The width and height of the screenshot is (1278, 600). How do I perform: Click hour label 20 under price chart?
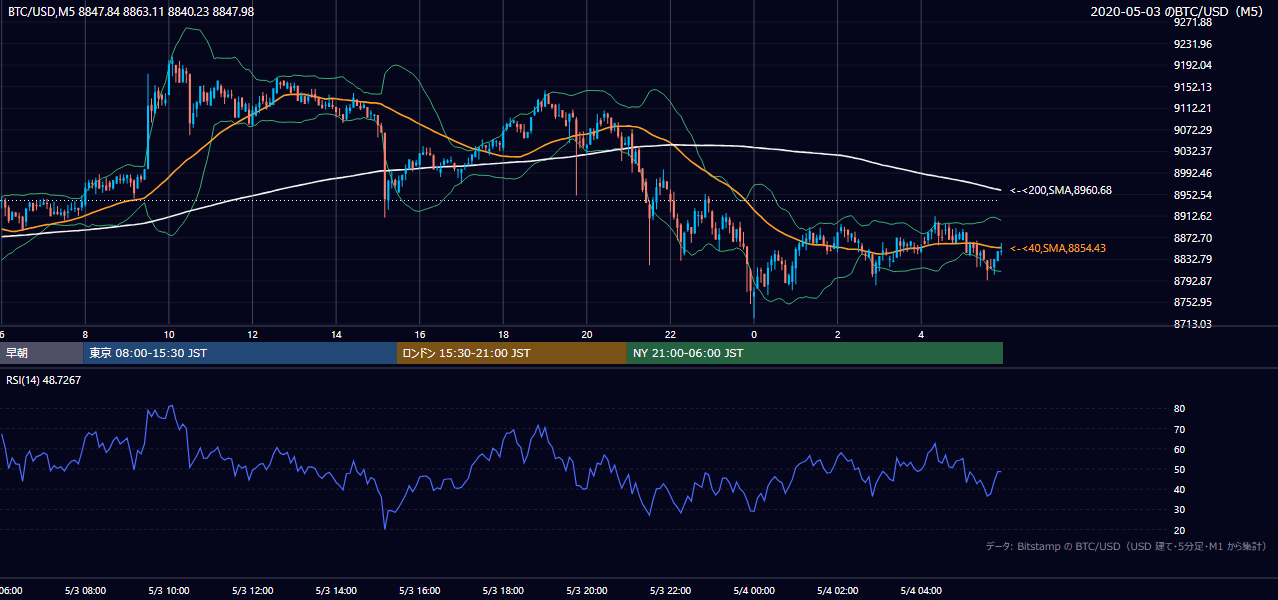587,335
